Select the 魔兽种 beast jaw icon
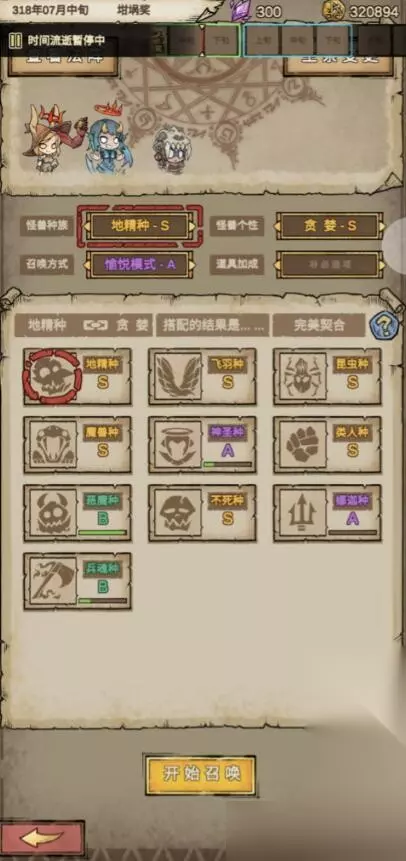 [53, 445]
